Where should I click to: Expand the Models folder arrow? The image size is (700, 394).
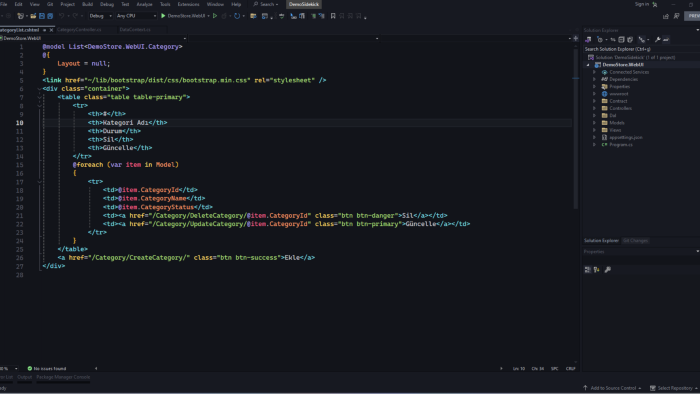(594, 123)
